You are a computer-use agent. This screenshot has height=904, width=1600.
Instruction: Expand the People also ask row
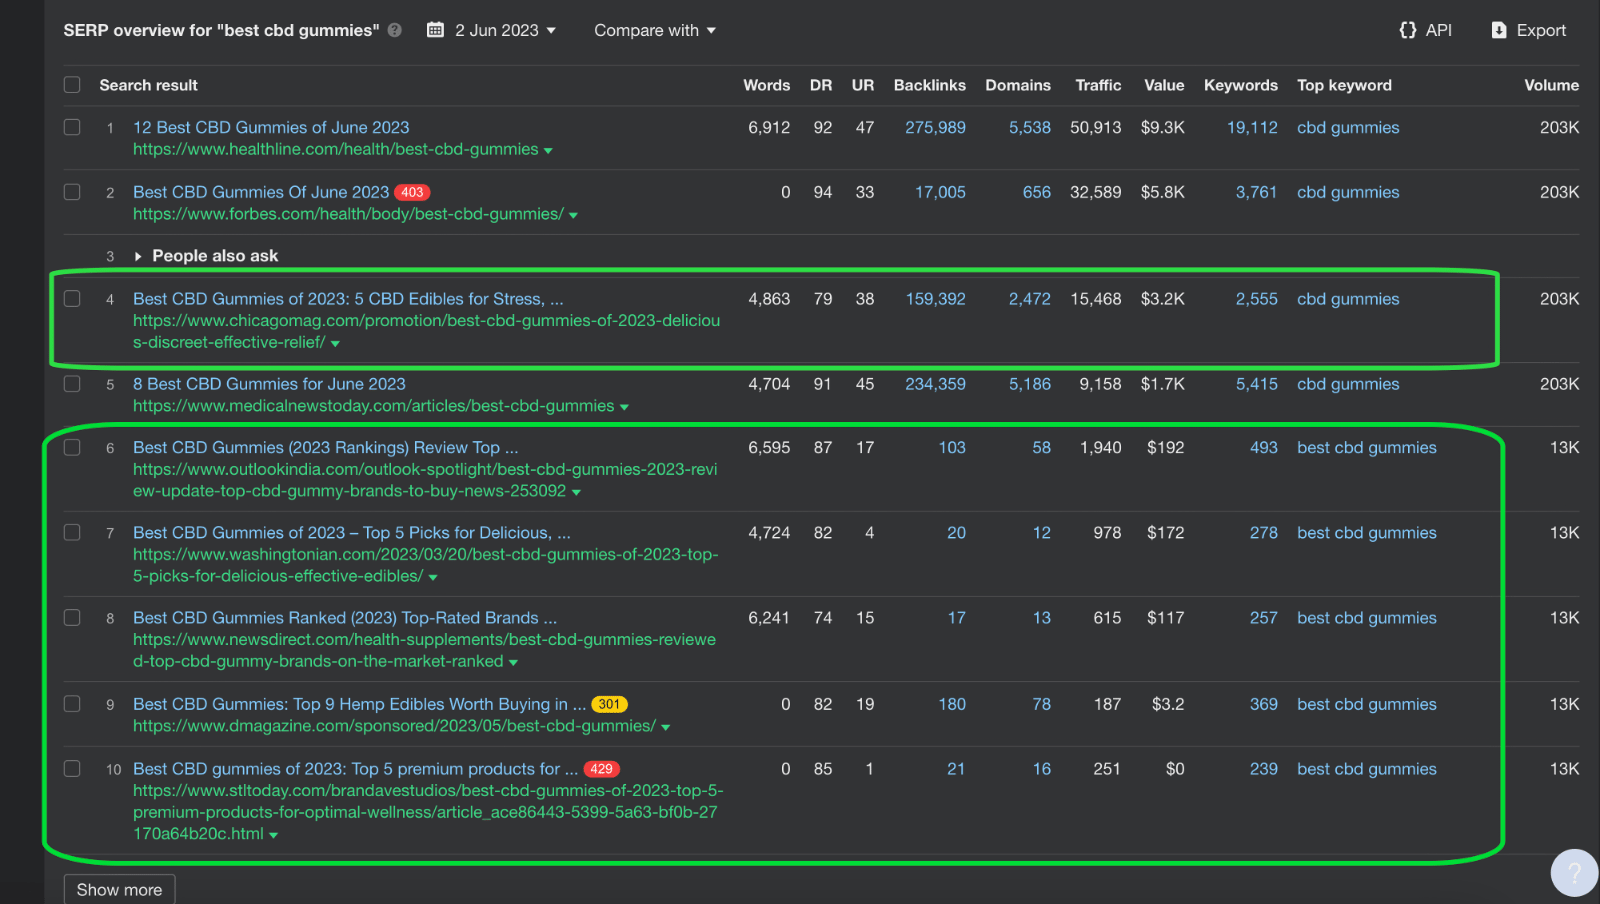pyautogui.click(x=138, y=256)
